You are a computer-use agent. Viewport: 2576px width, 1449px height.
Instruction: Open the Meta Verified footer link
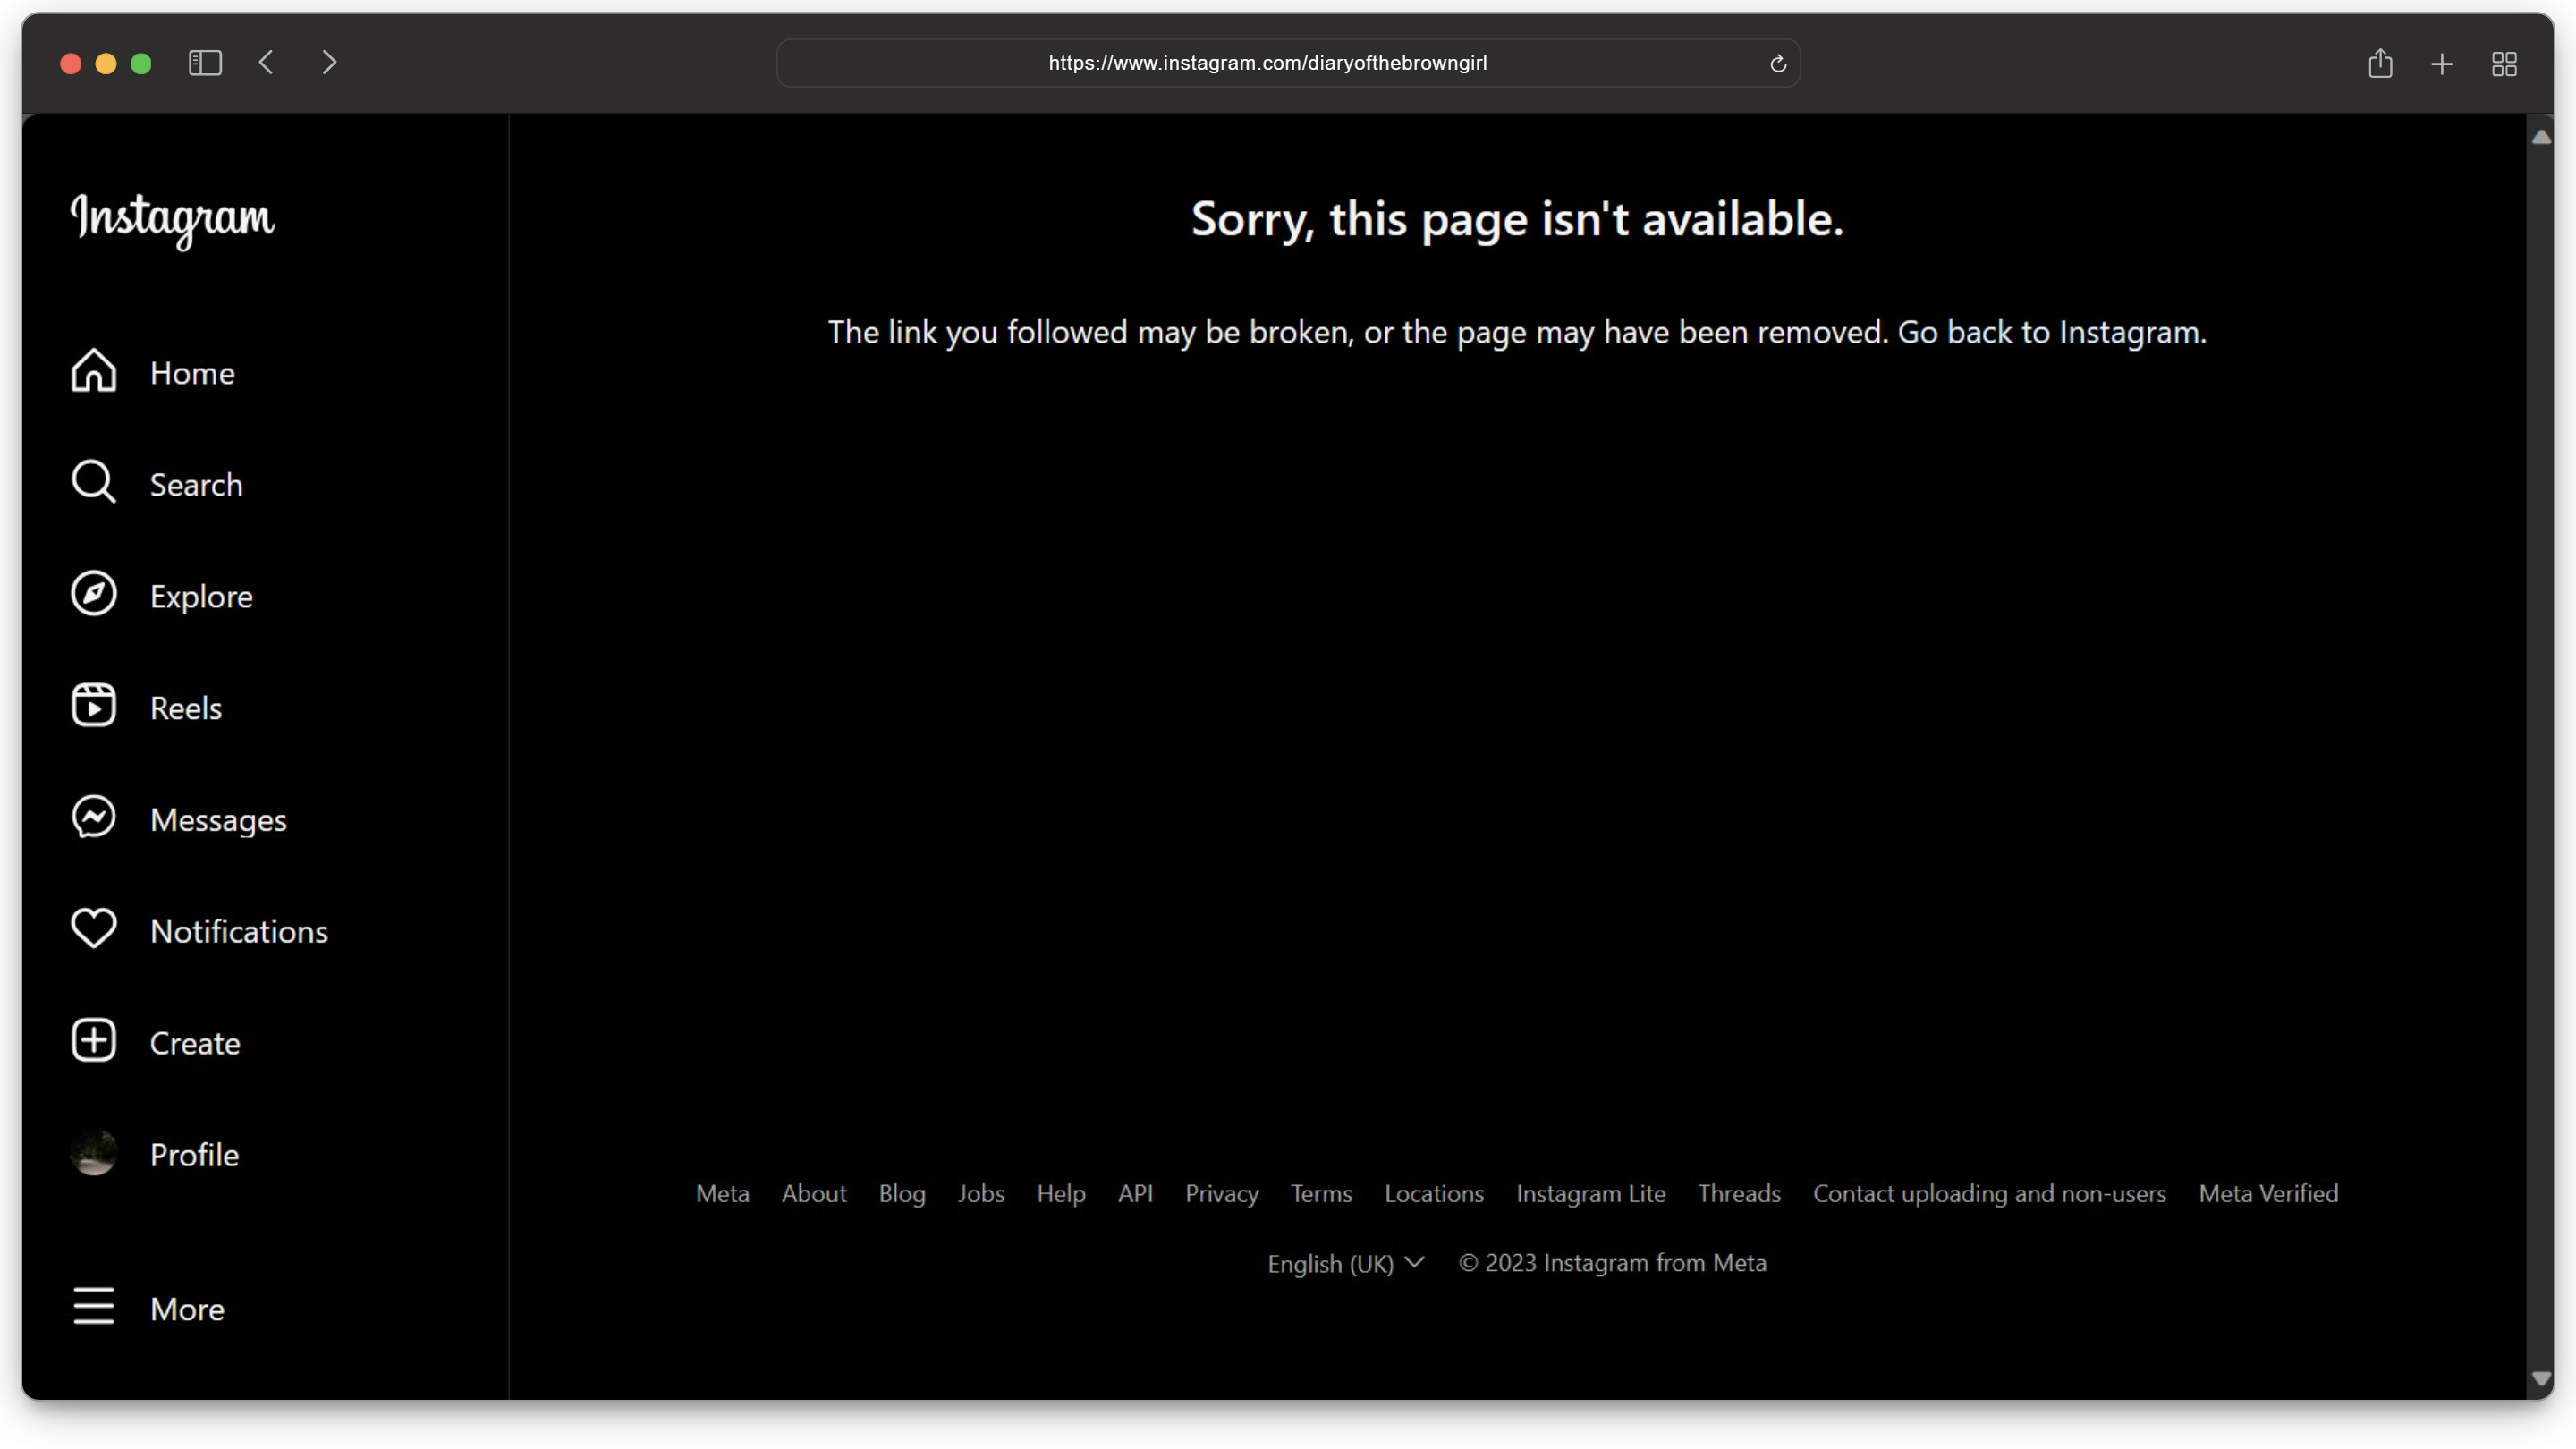(x=2267, y=1194)
